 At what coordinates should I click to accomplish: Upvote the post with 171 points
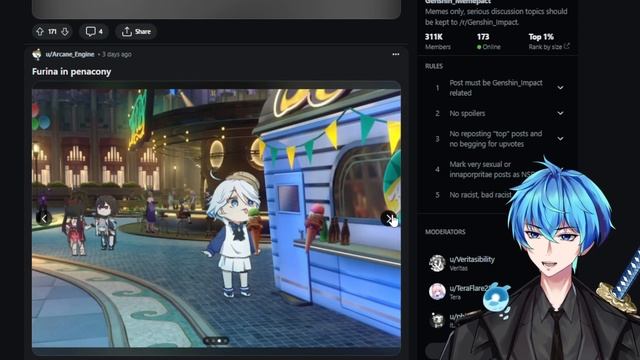click(x=40, y=31)
